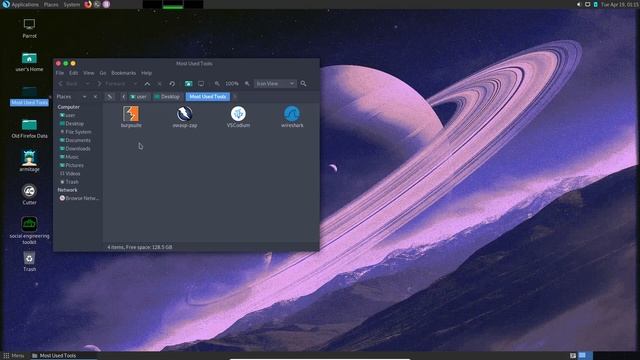Open the Go menu
Image resolution: width=640 pixels, height=360 pixels.
point(103,73)
